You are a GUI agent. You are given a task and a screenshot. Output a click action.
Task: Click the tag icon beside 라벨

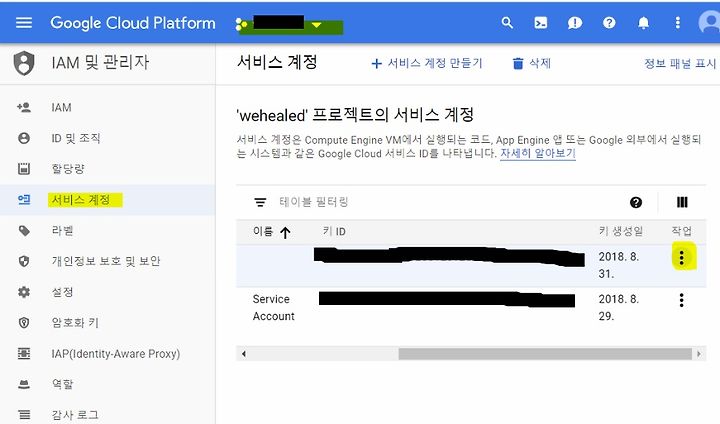point(24,231)
